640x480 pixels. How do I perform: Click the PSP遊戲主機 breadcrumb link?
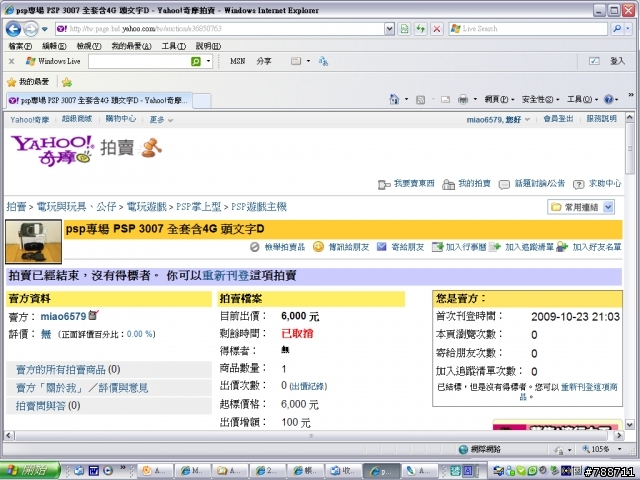(x=259, y=207)
